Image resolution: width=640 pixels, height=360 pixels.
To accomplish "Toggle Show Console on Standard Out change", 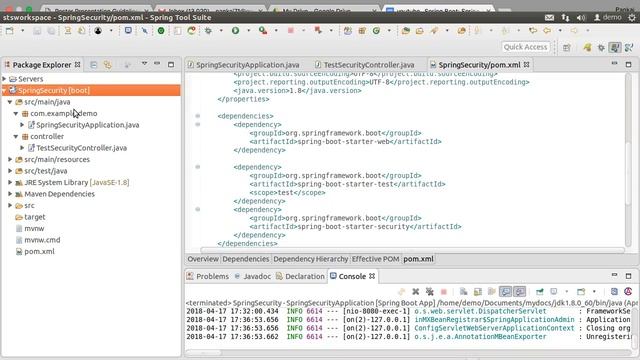I will pyautogui.click(x=505, y=291).
